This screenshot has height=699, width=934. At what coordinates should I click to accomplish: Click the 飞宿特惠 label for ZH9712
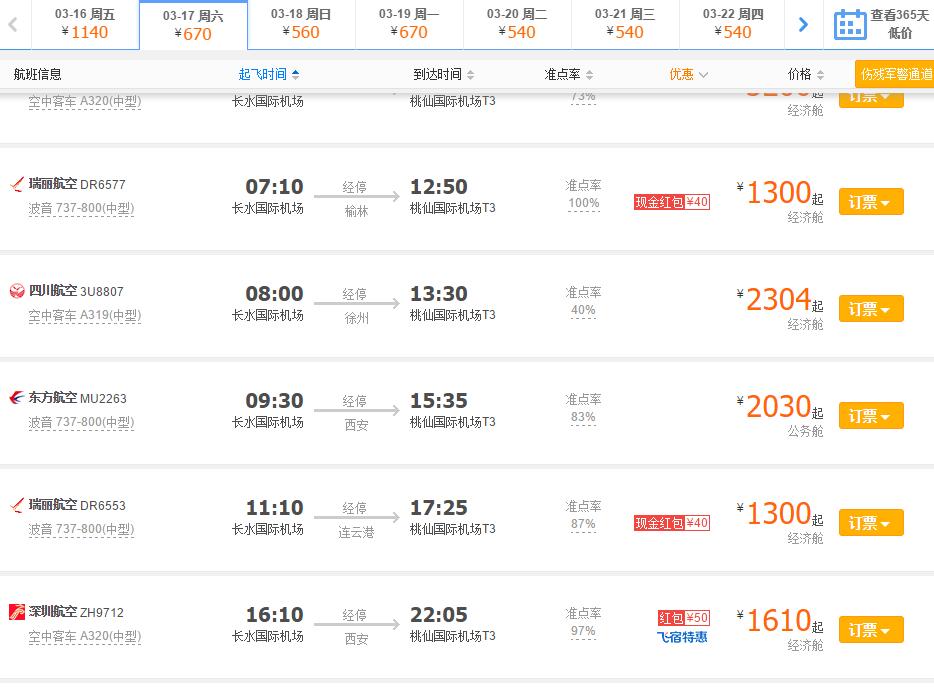point(682,637)
